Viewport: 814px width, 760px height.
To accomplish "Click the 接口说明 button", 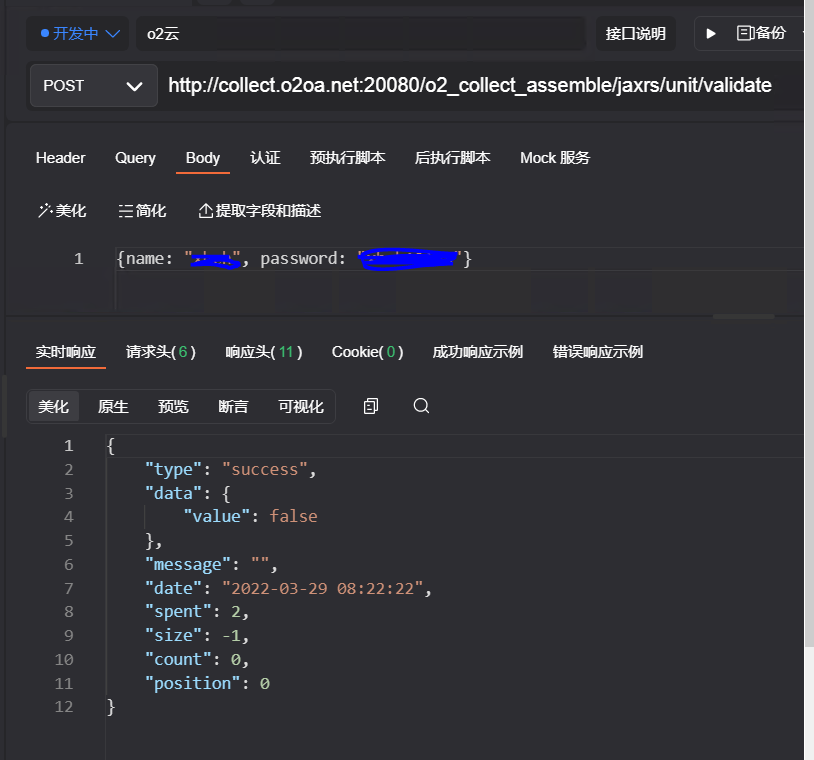I will click(x=635, y=33).
